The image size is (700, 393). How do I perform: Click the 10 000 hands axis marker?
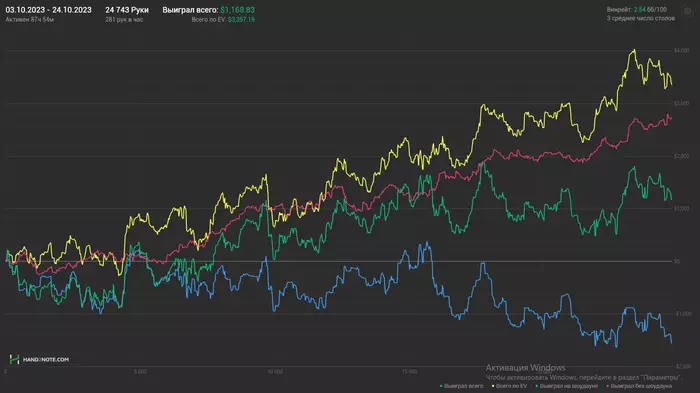[x=275, y=372]
